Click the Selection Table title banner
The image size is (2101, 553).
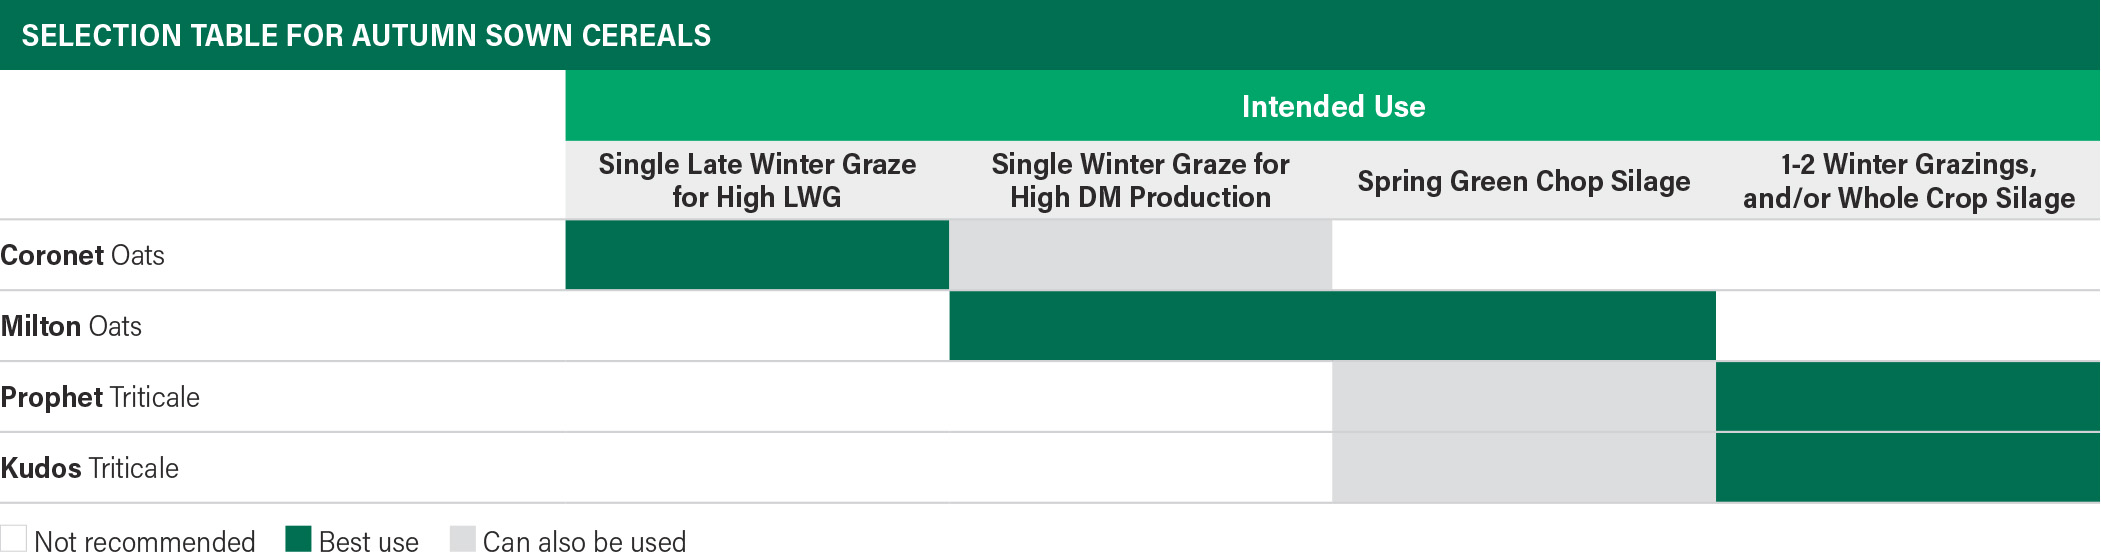(1050, 35)
